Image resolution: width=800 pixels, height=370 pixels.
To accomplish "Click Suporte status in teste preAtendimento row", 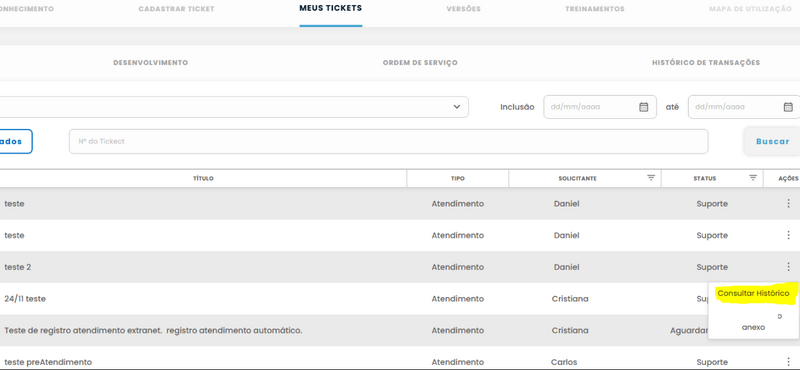I will [x=712, y=362].
